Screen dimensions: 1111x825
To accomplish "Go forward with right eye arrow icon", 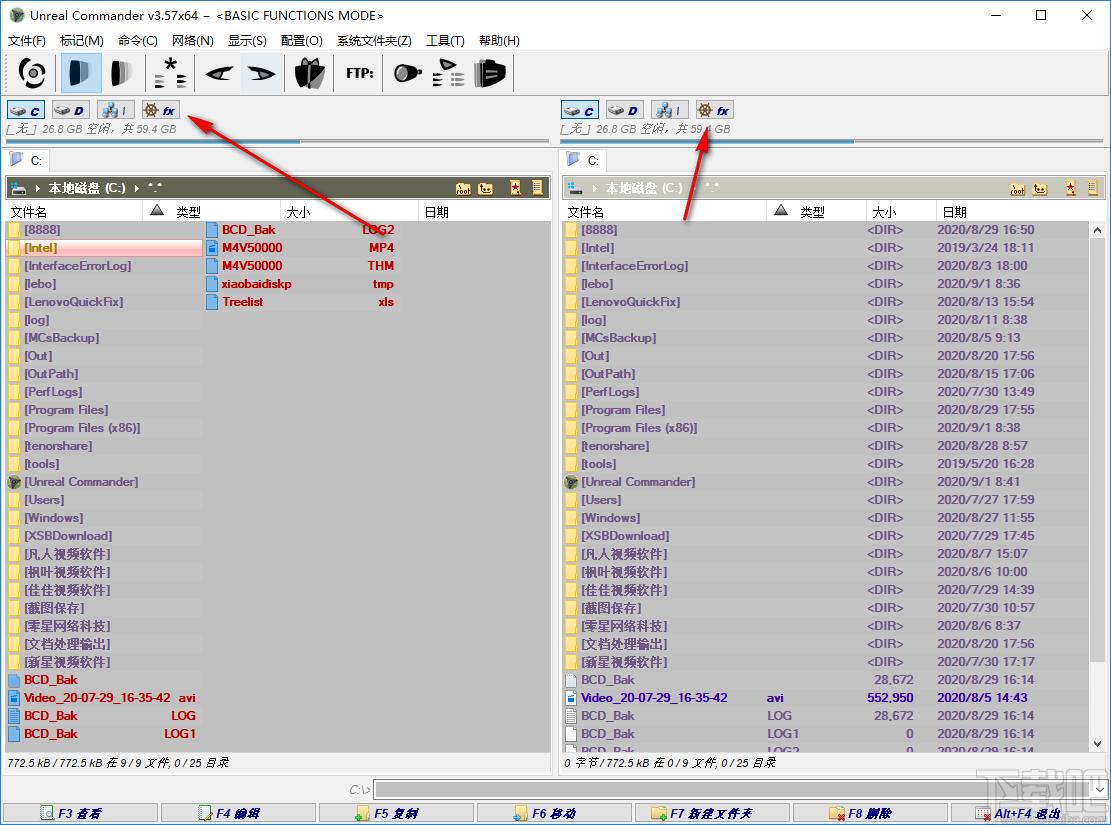I will (261, 73).
